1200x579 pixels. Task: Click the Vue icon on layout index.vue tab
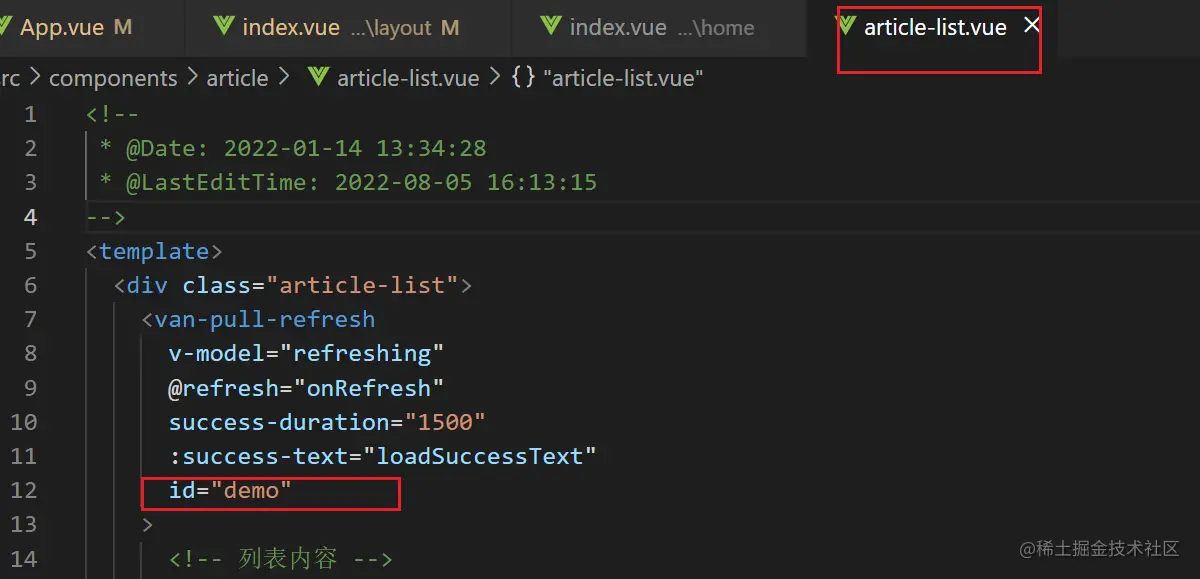pyautogui.click(x=224, y=27)
